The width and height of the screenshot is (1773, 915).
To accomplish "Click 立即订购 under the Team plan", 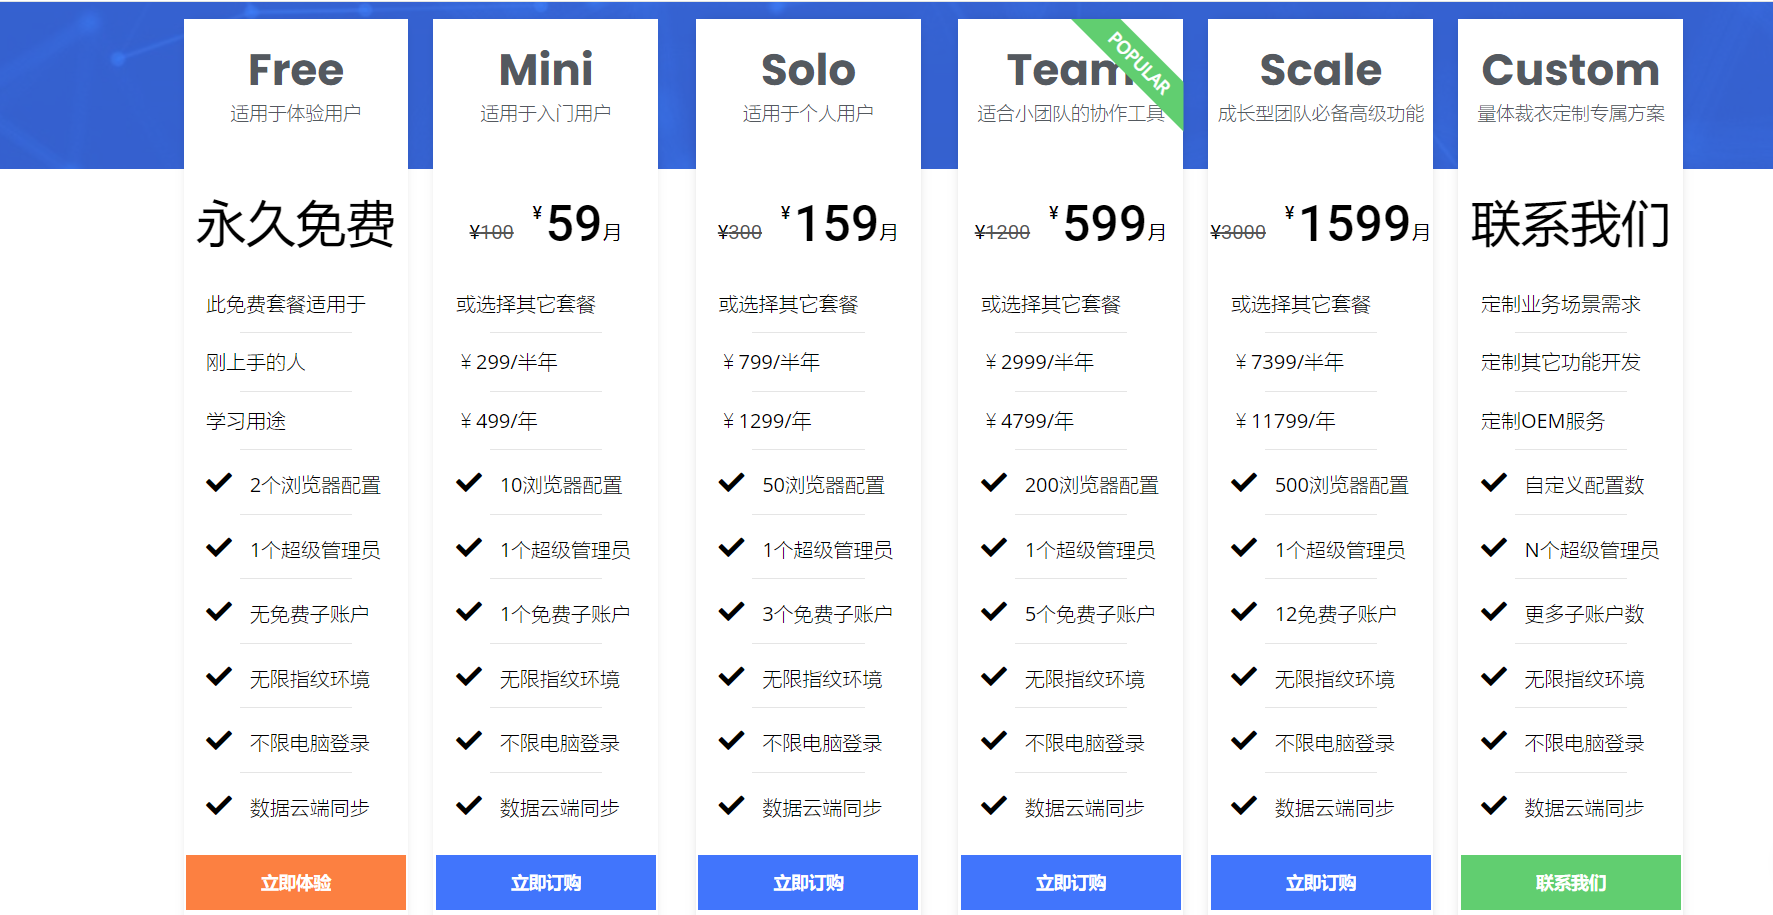I will point(1071,882).
